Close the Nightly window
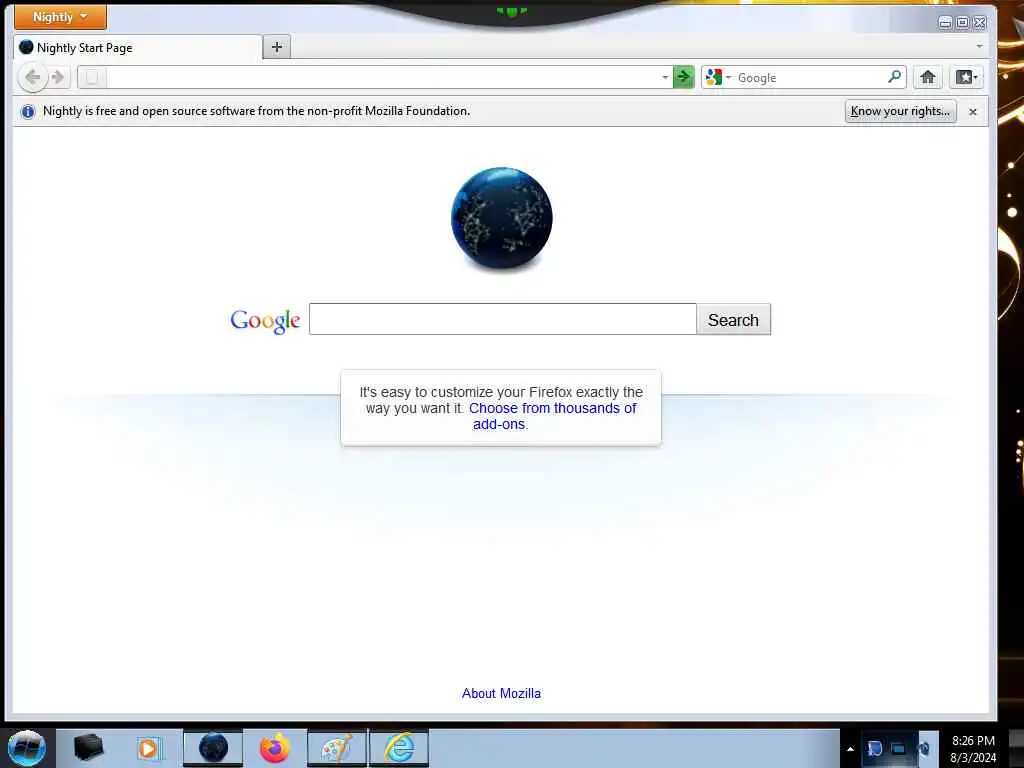1024x768 pixels. (x=980, y=23)
